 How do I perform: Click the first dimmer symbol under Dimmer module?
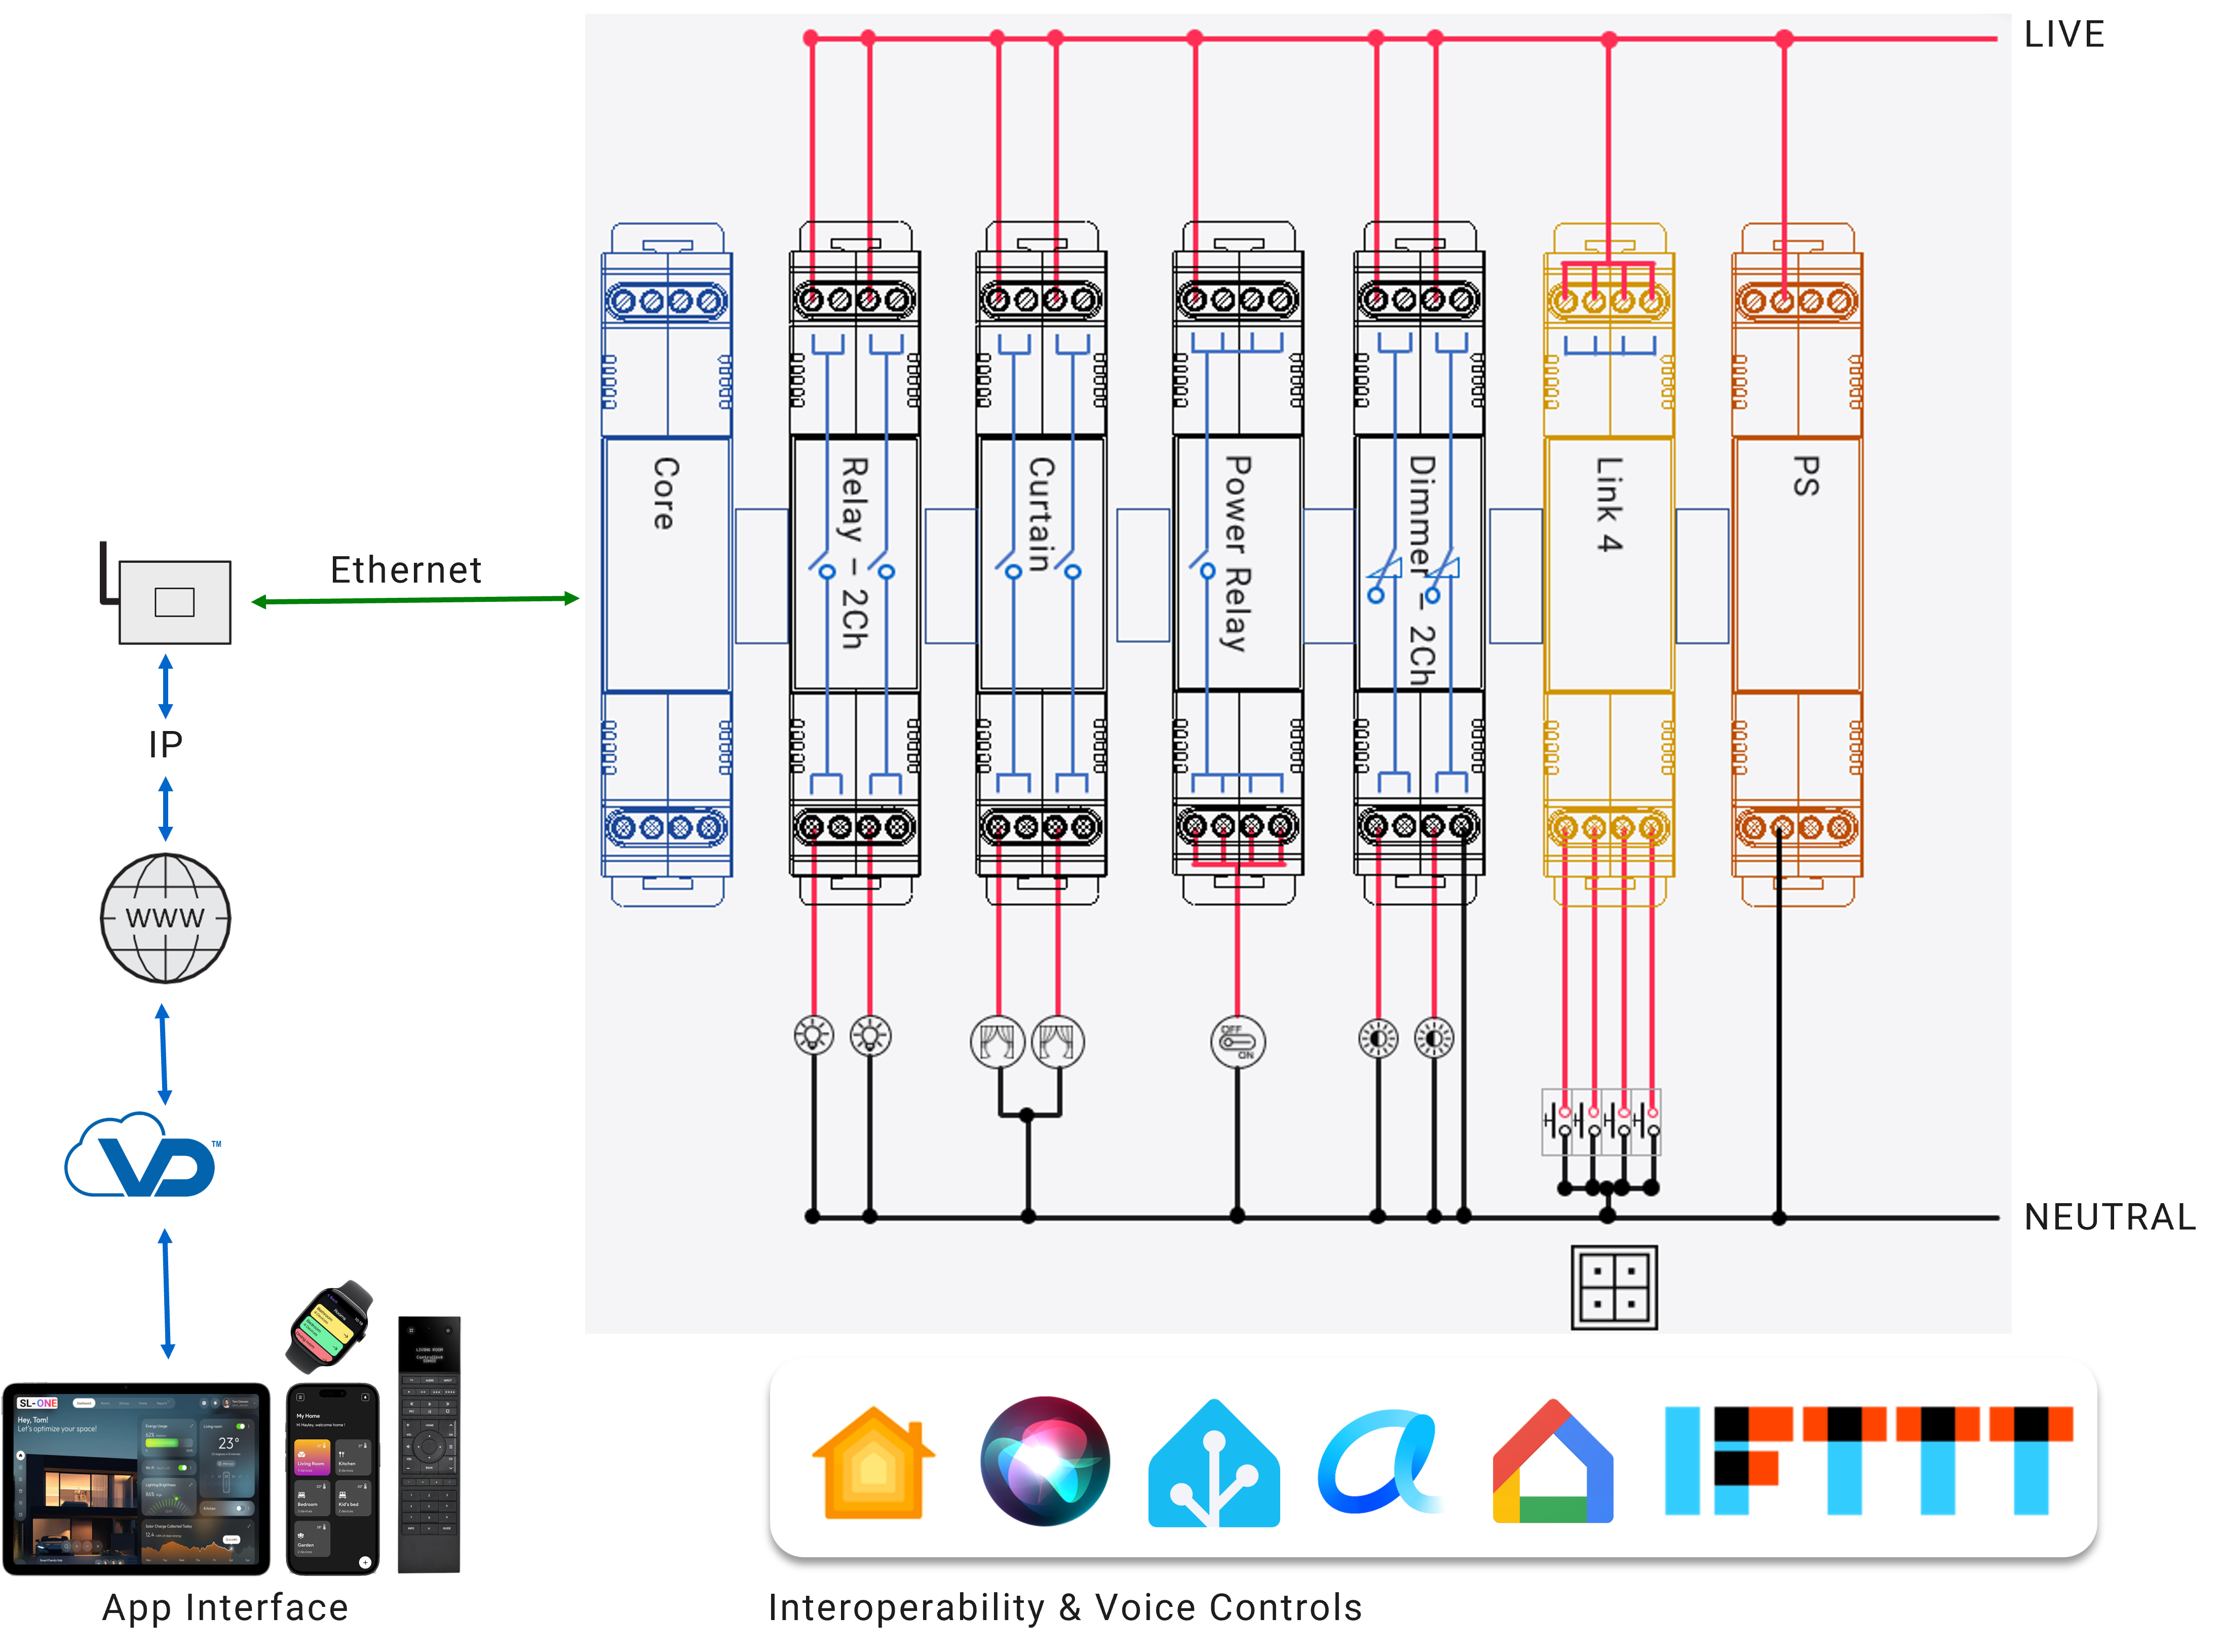pyautogui.click(x=1377, y=1039)
